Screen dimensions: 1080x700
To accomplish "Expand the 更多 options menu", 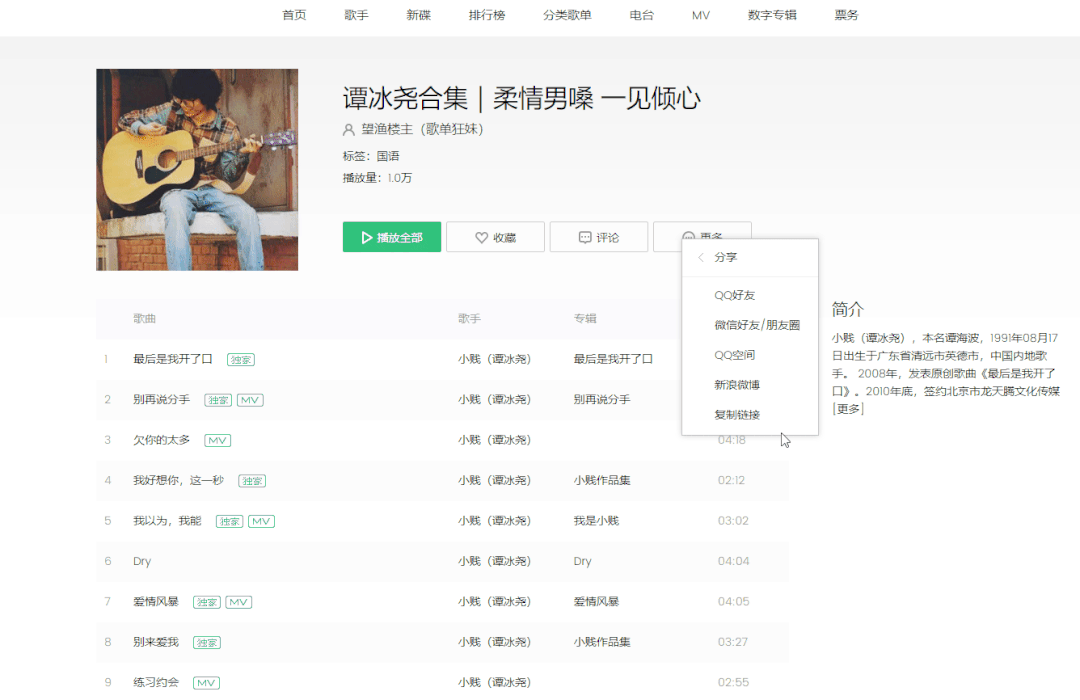I will [x=702, y=237].
